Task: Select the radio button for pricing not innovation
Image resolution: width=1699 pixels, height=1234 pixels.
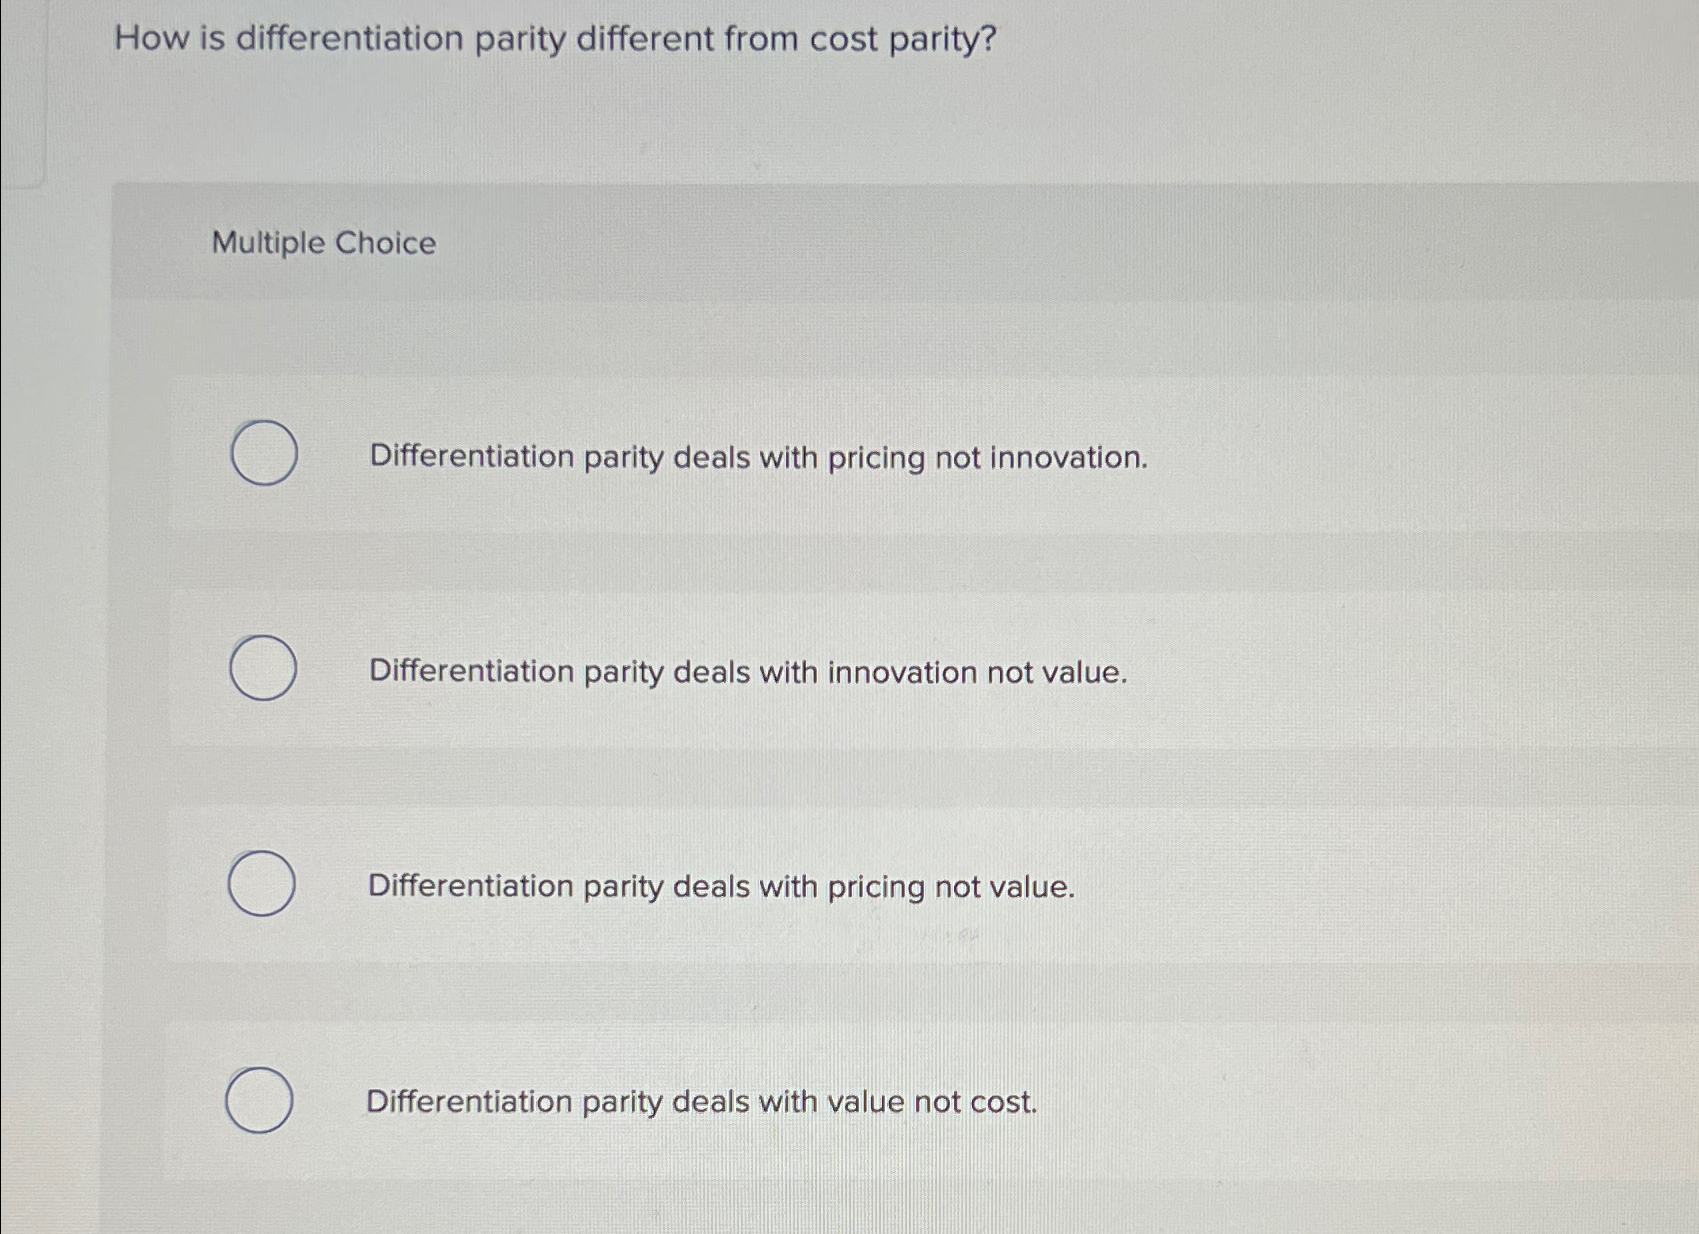Action: [263, 453]
